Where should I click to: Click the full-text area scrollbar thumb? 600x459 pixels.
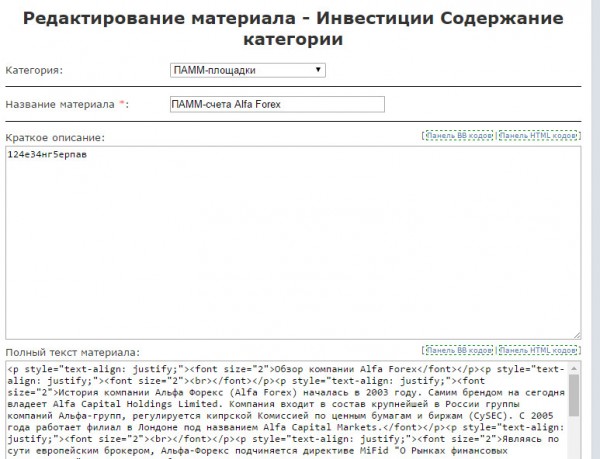(574, 396)
